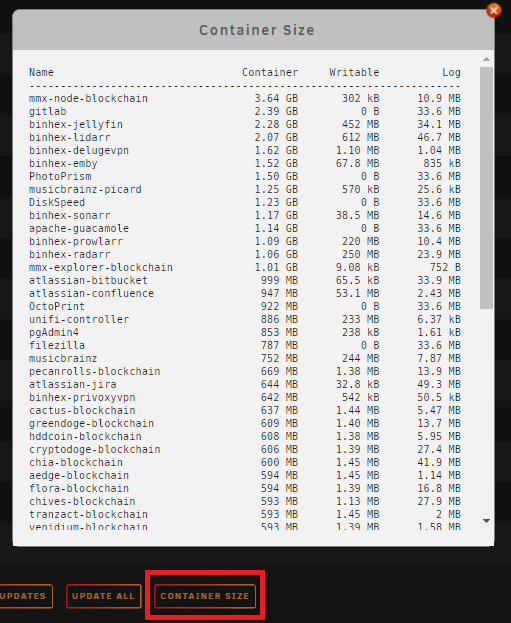The width and height of the screenshot is (511, 623).
Task: Click the 752 B log value
Action: 445,267
